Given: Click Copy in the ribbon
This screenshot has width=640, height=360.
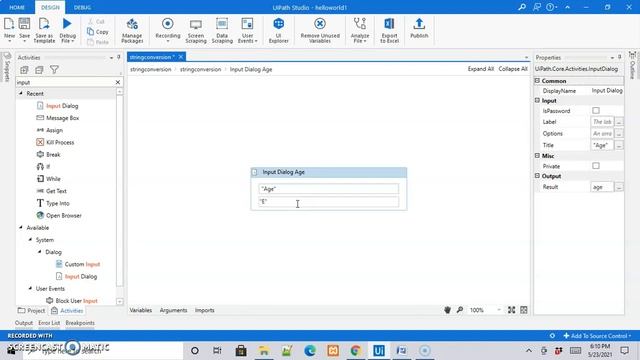Looking at the screenshot, I should point(98,32).
